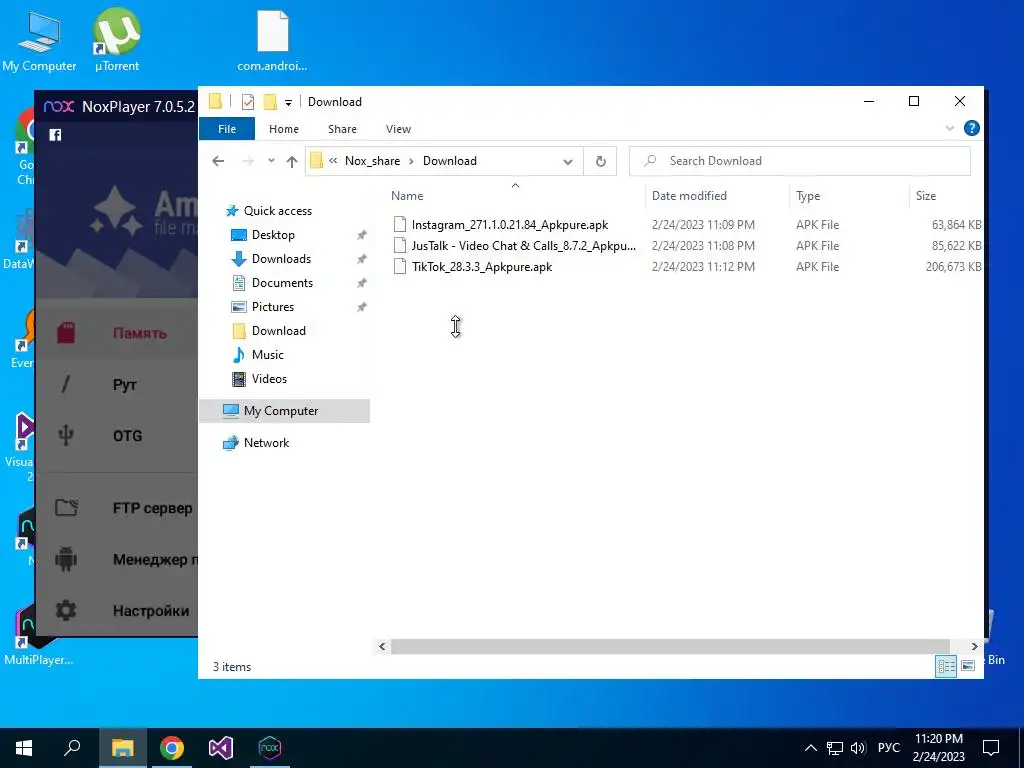Viewport: 1024px width, 768px height.
Task: Select Downloads in navigation pane
Action: pyautogui.click(x=281, y=259)
